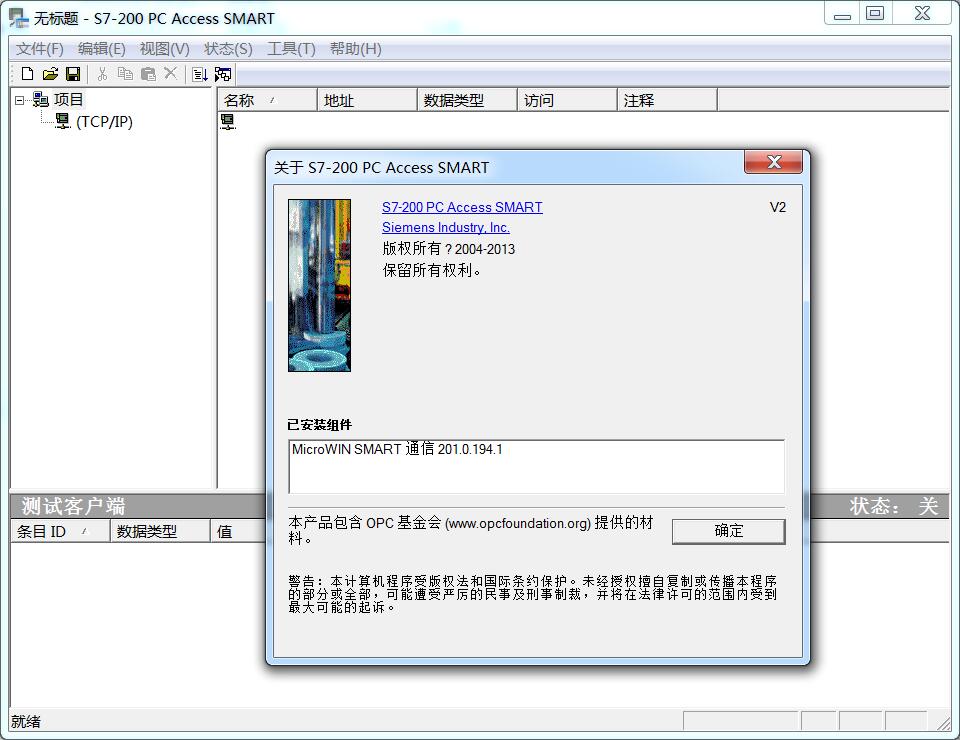
Task: Click the MicroWIN SMART 通信 201.0.194.1 entry
Action: point(397,449)
